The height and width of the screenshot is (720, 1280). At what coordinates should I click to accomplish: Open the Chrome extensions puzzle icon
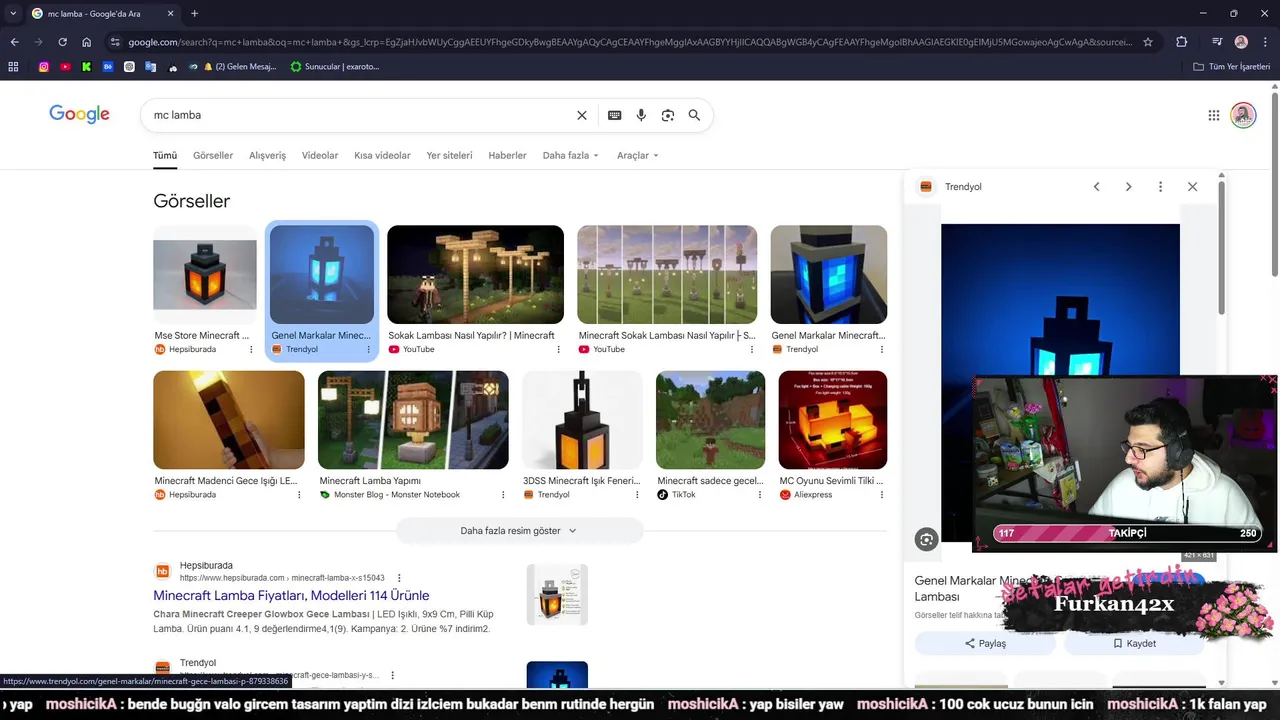click(x=1182, y=42)
